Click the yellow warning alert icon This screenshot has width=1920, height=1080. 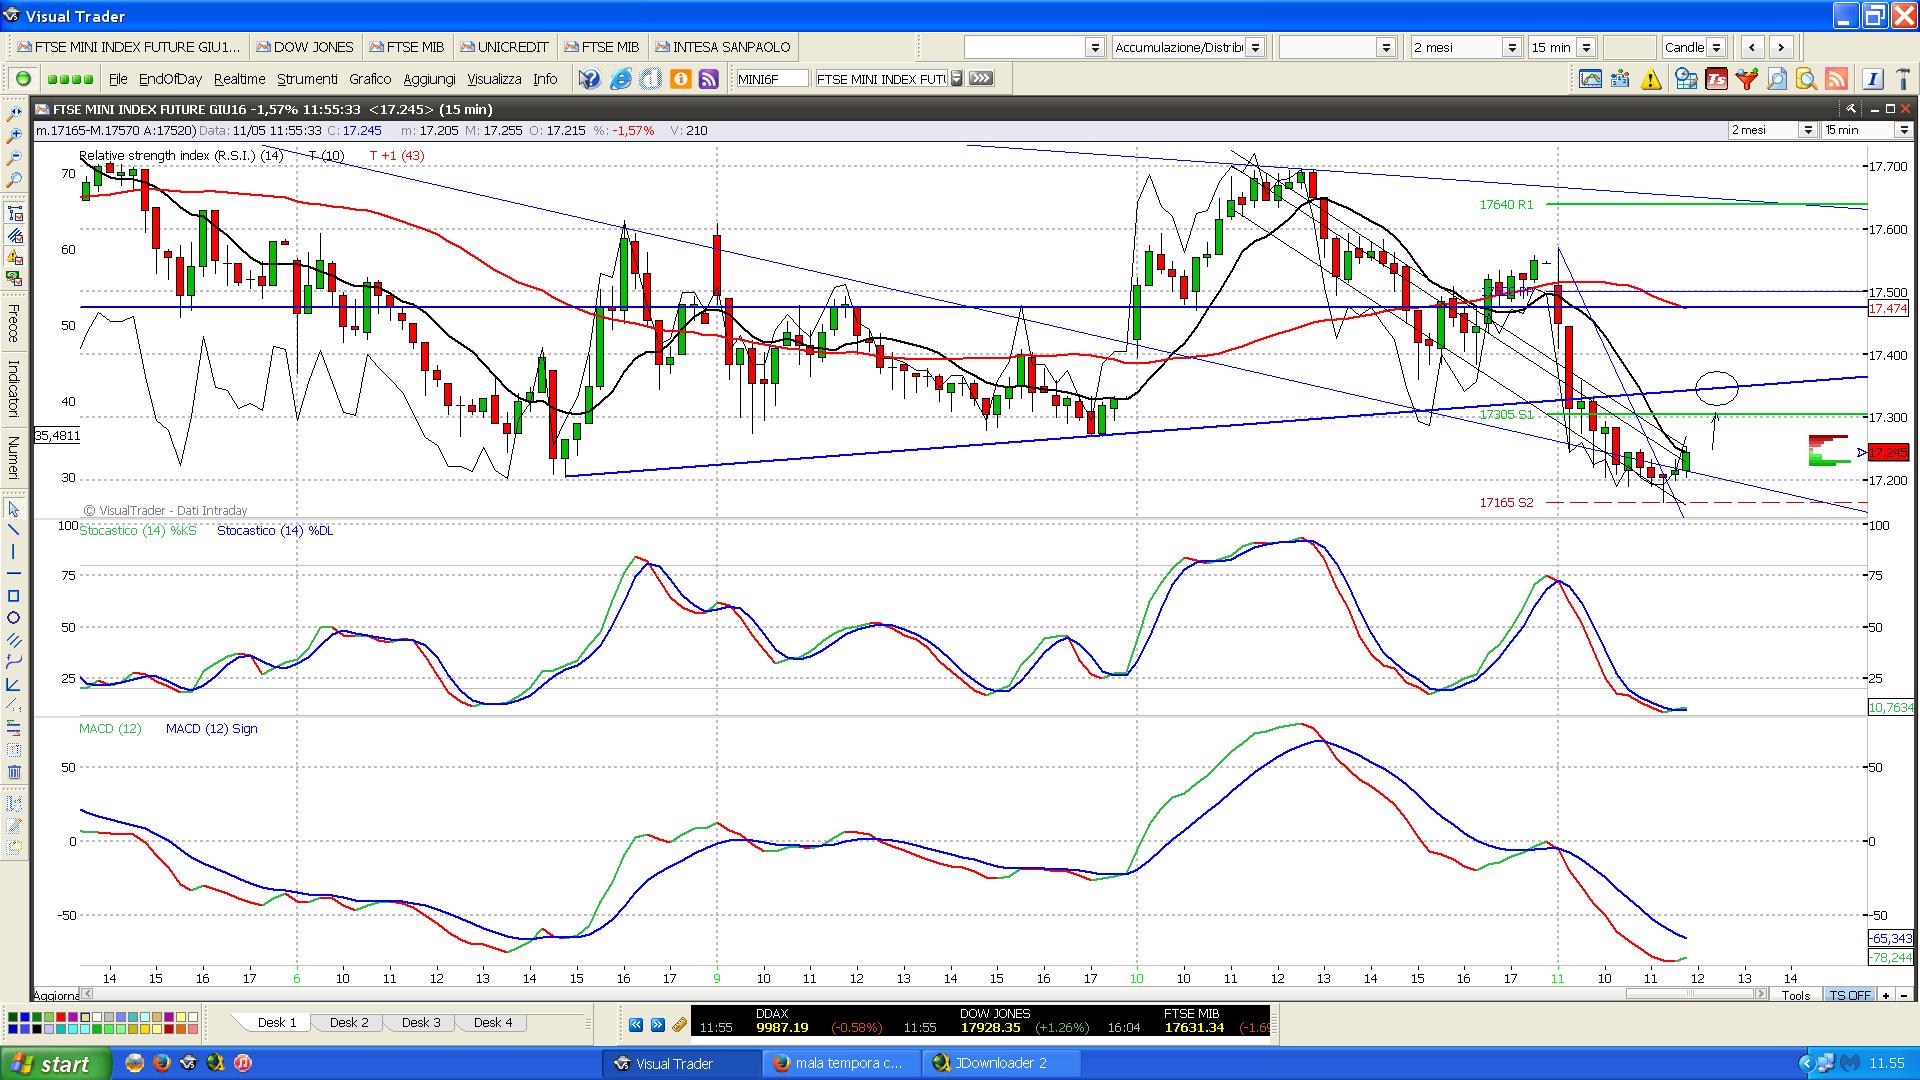tap(1651, 79)
